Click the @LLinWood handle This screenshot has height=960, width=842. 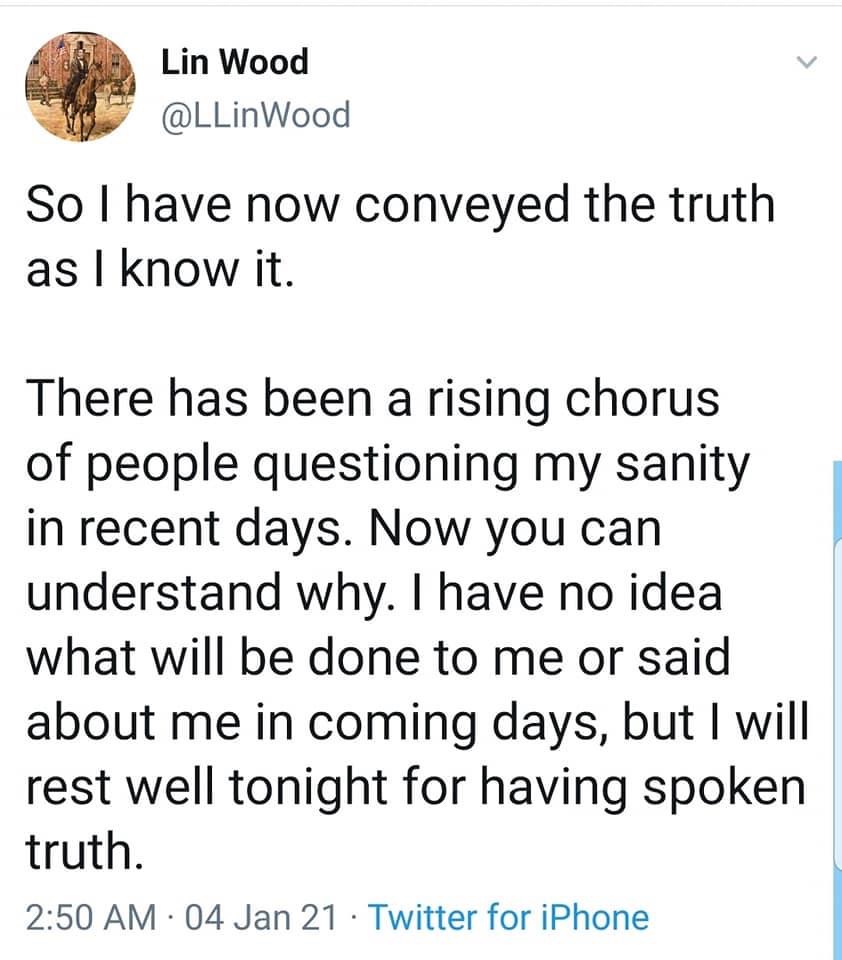(x=256, y=116)
